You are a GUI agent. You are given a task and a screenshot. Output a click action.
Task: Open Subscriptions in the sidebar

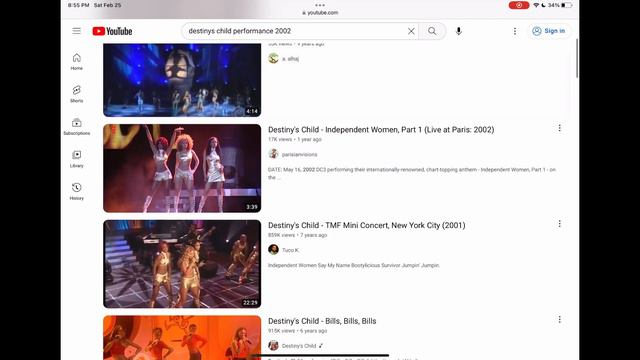tap(76, 127)
